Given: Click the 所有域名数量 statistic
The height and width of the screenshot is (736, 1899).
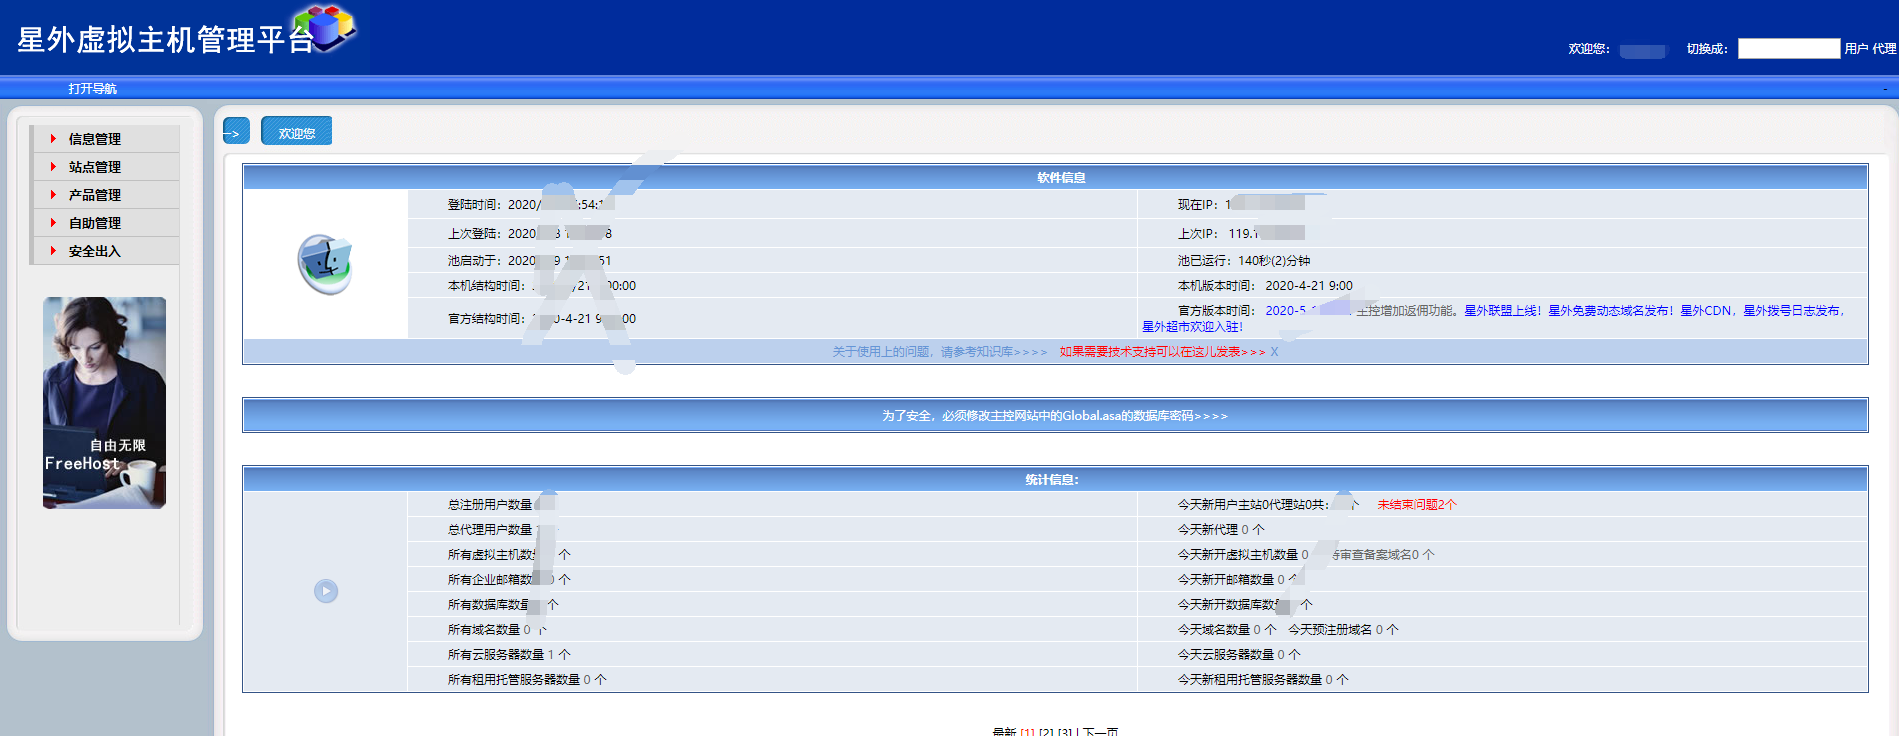Looking at the screenshot, I should [497, 630].
